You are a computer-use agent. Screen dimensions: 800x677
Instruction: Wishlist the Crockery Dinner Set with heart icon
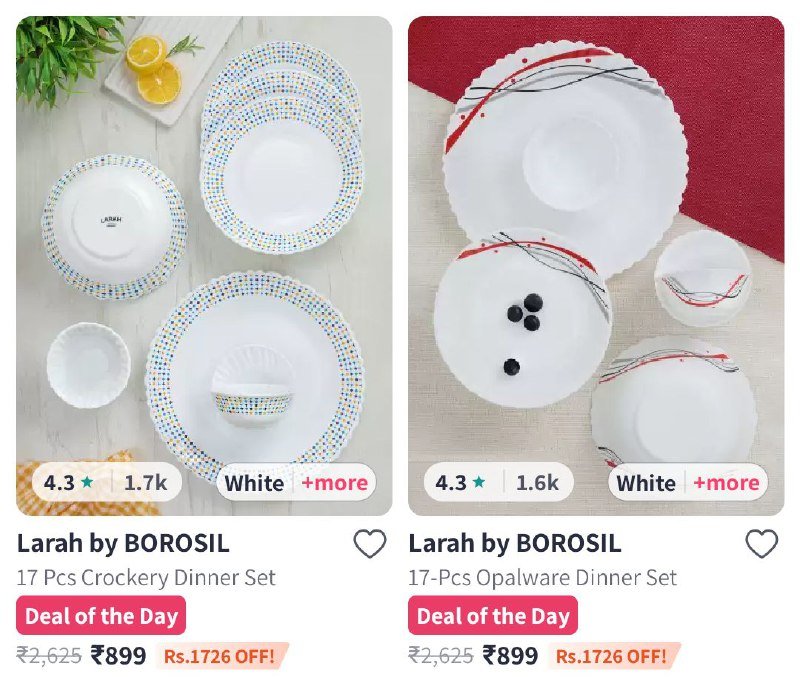click(x=370, y=544)
